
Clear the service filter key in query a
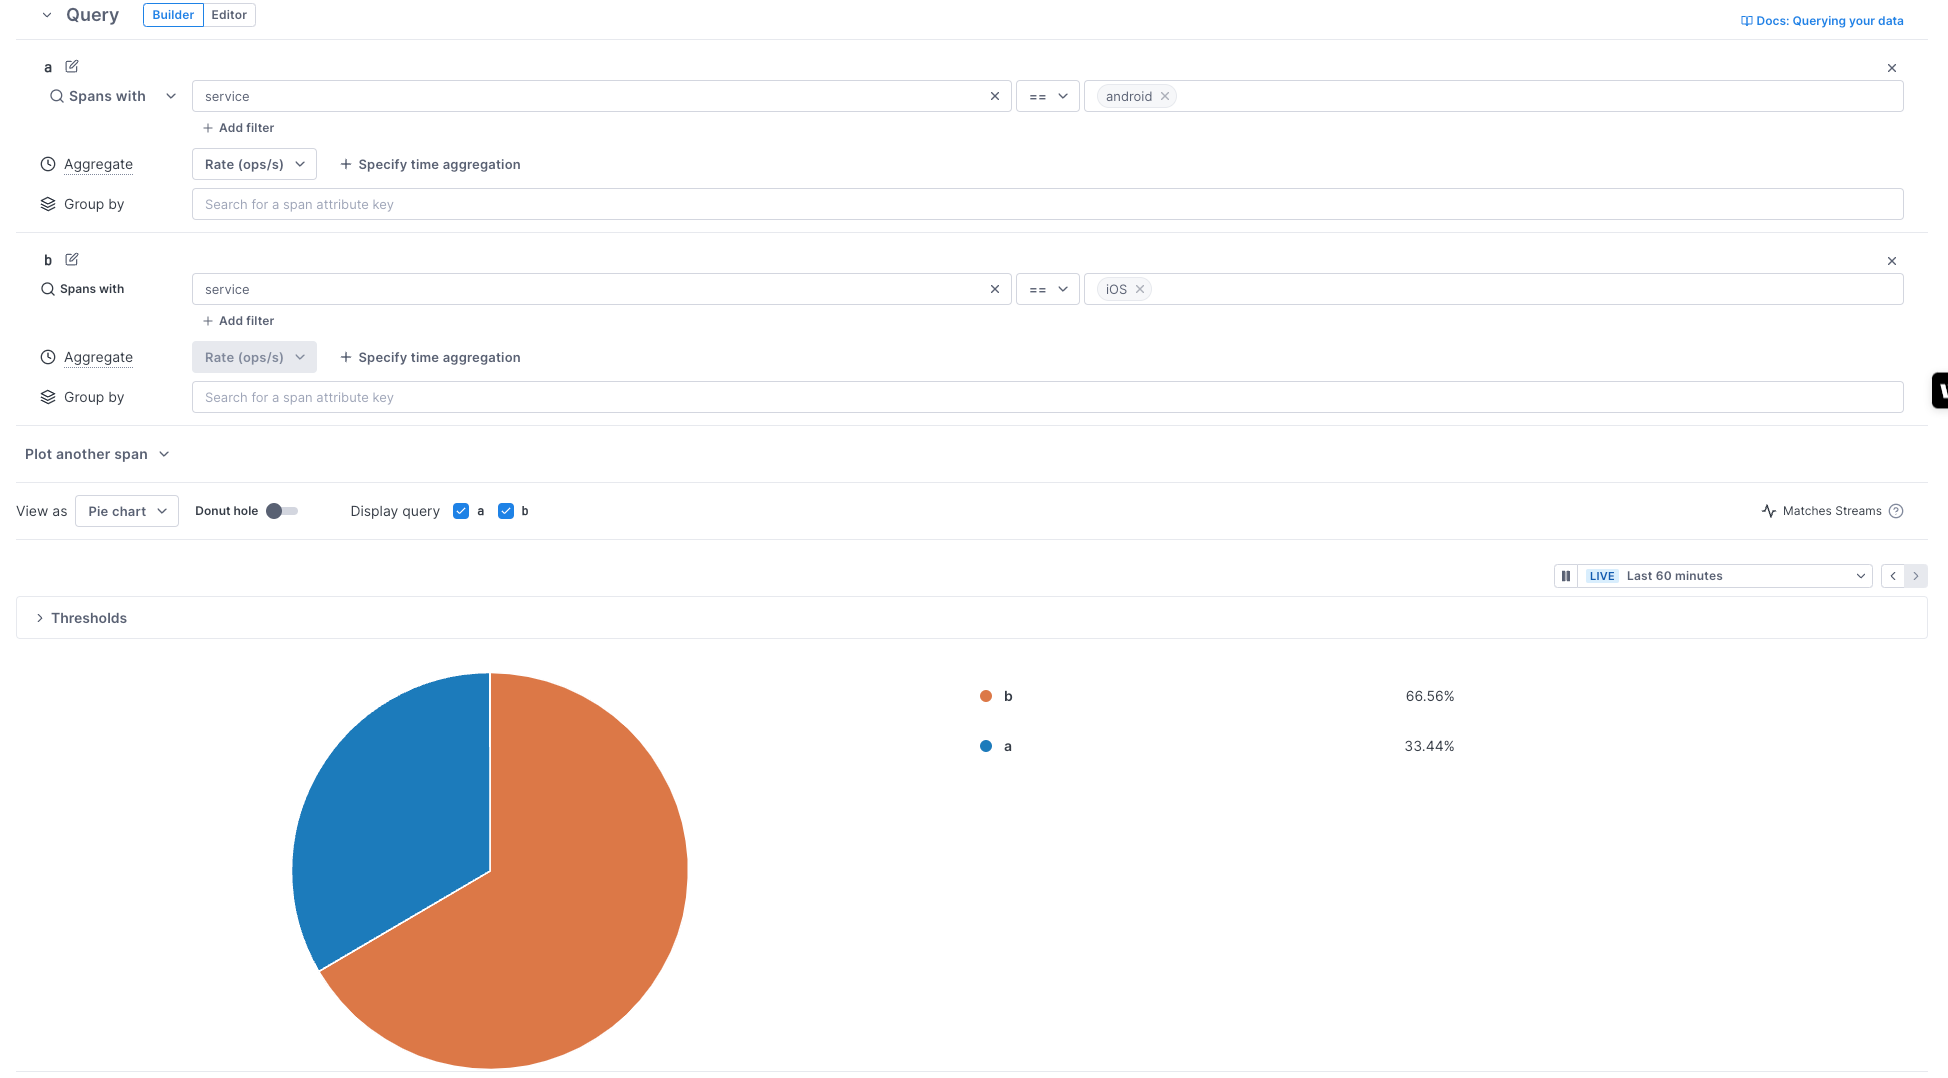click(995, 96)
